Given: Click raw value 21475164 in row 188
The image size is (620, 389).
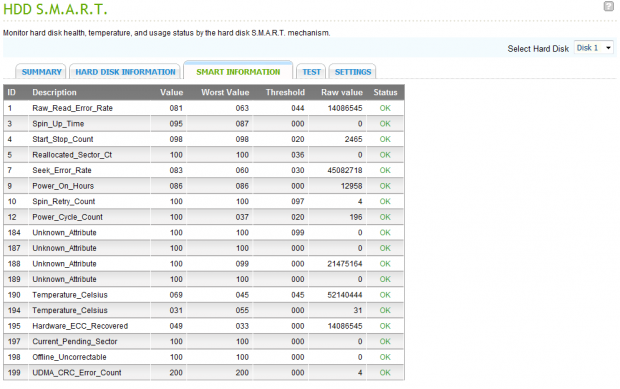Looking at the screenshot, I should (345, 264).
